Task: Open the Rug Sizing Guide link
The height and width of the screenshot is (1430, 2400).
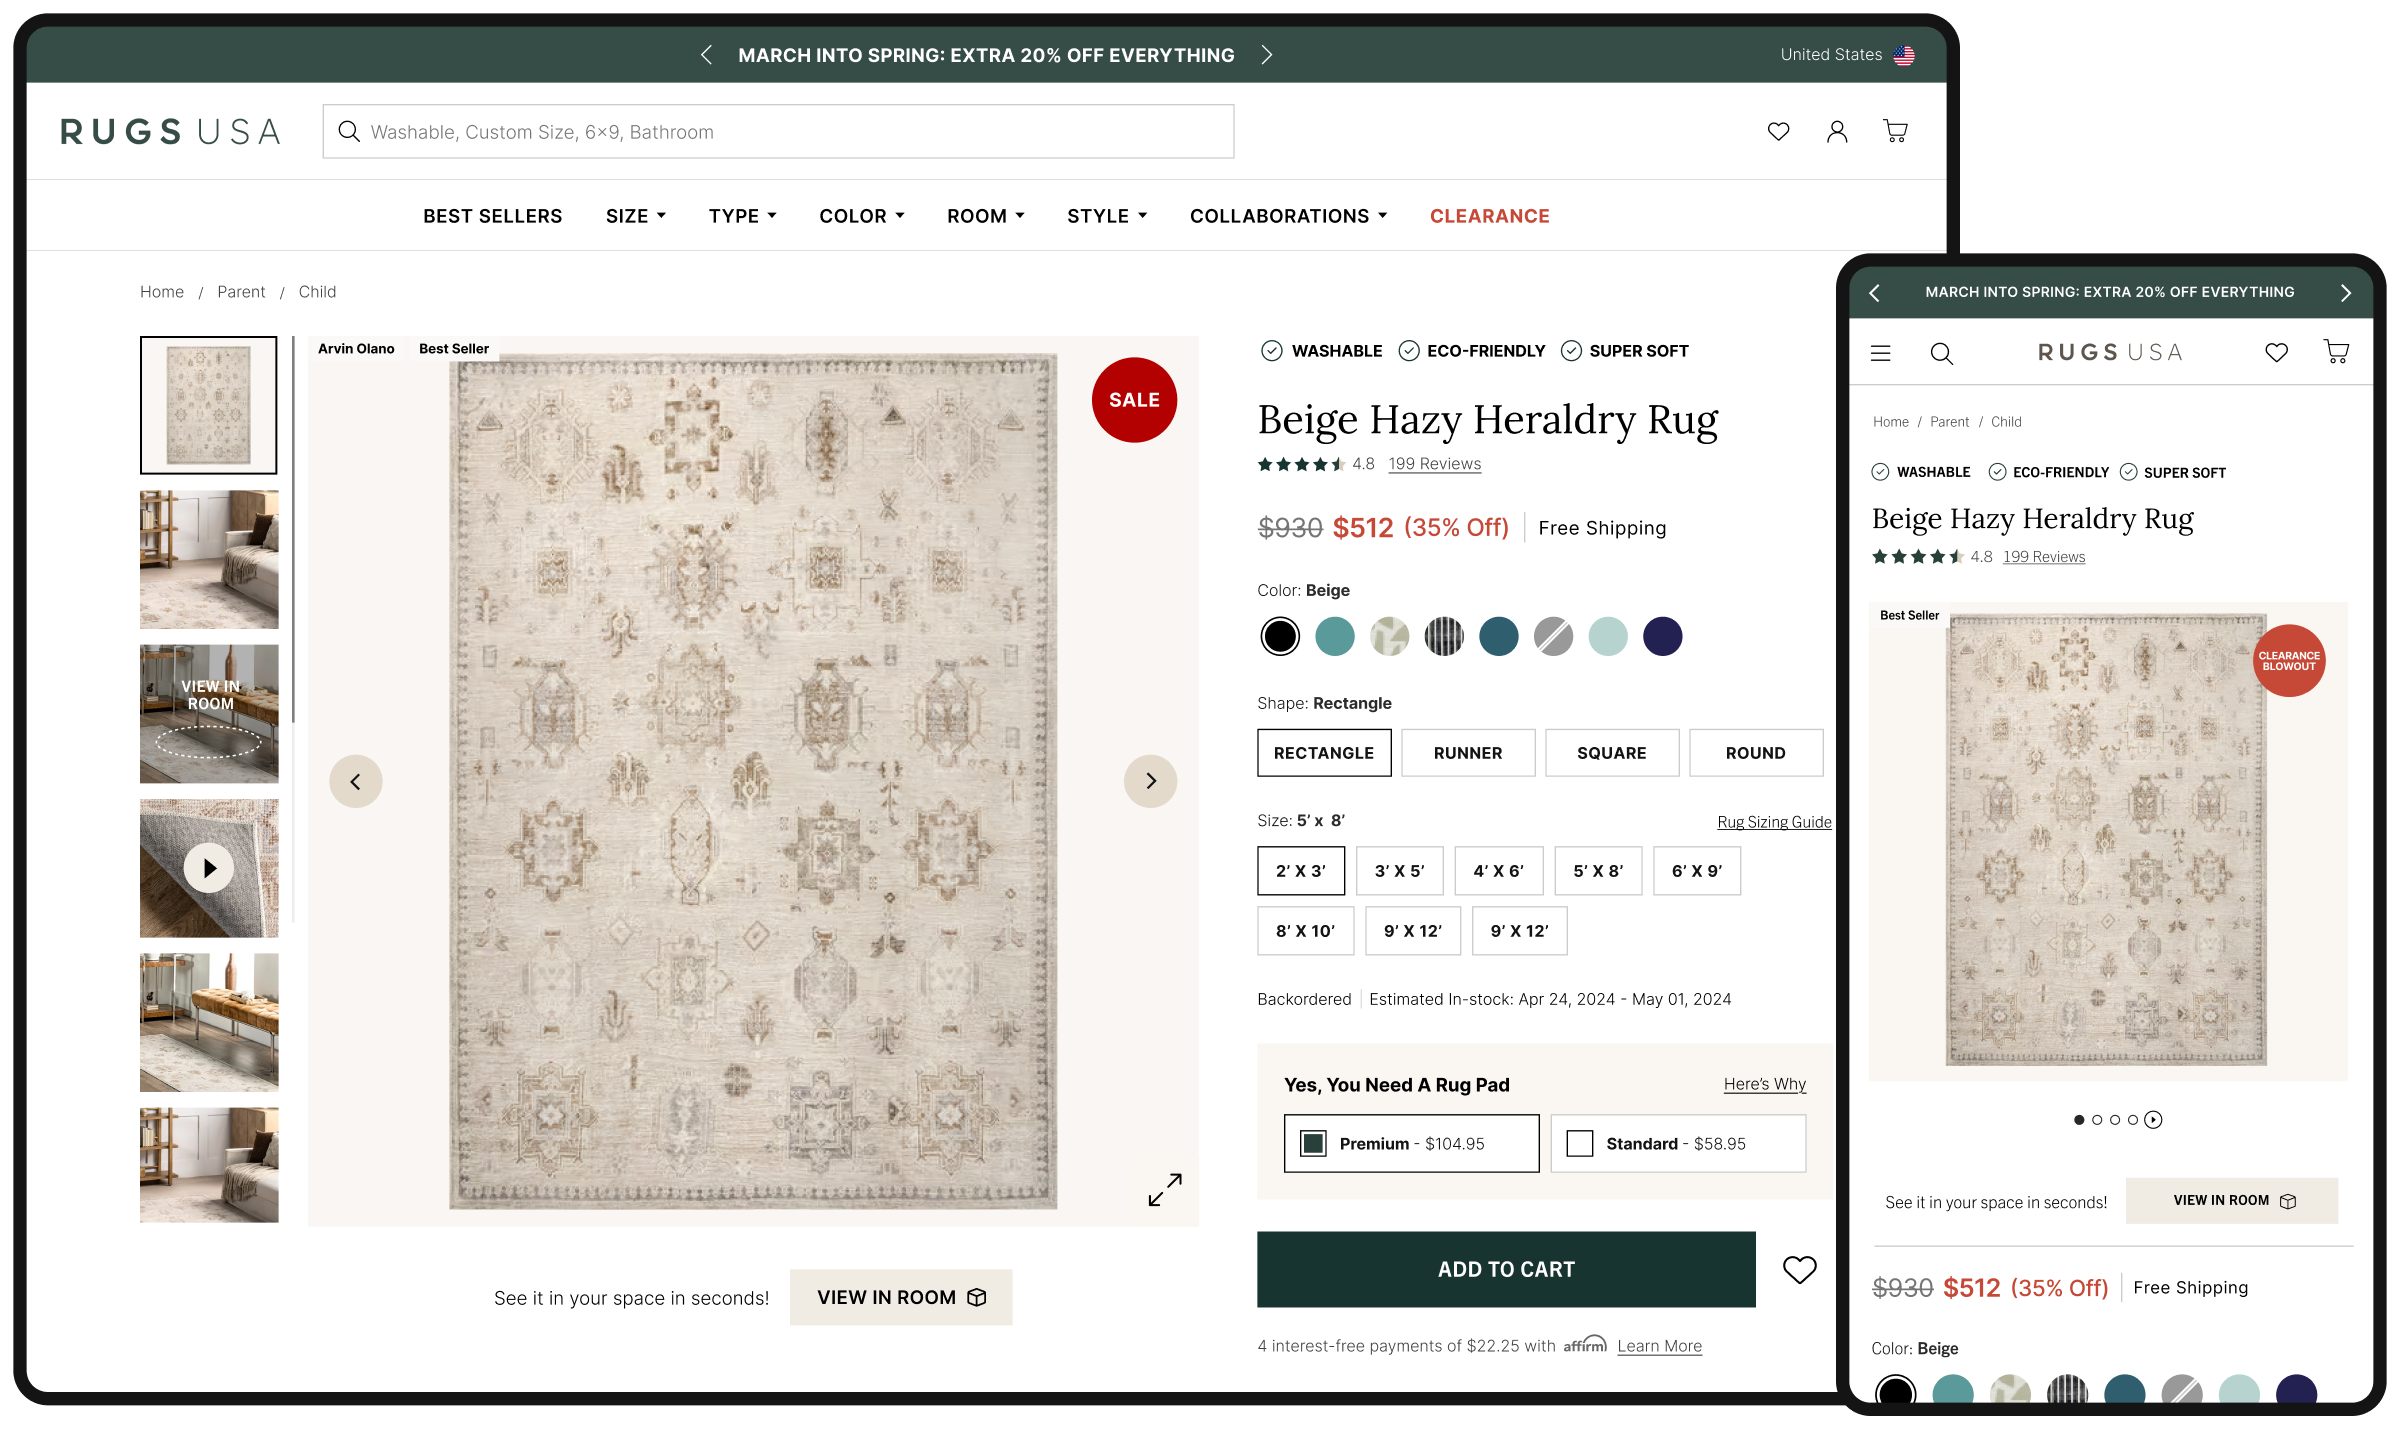Action: [1775, 822]
